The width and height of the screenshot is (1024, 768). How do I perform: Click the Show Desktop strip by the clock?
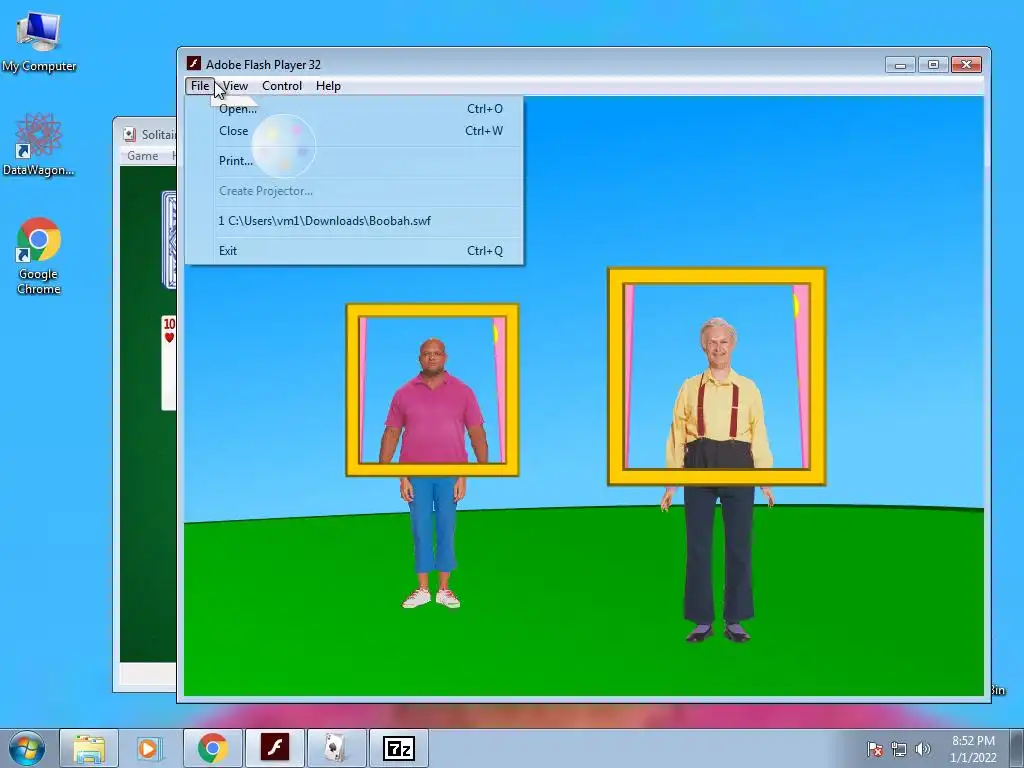[x=1017, y=748]
